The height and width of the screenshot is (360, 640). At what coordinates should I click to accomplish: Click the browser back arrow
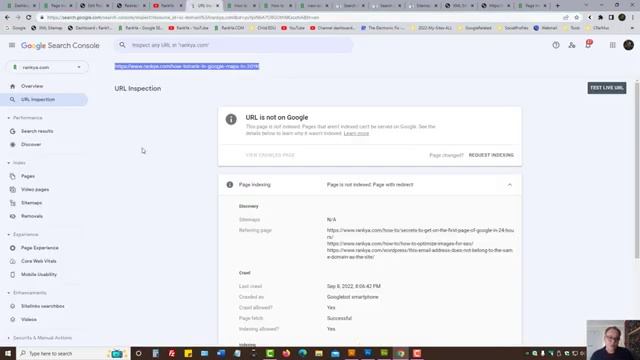coord(7,18)
